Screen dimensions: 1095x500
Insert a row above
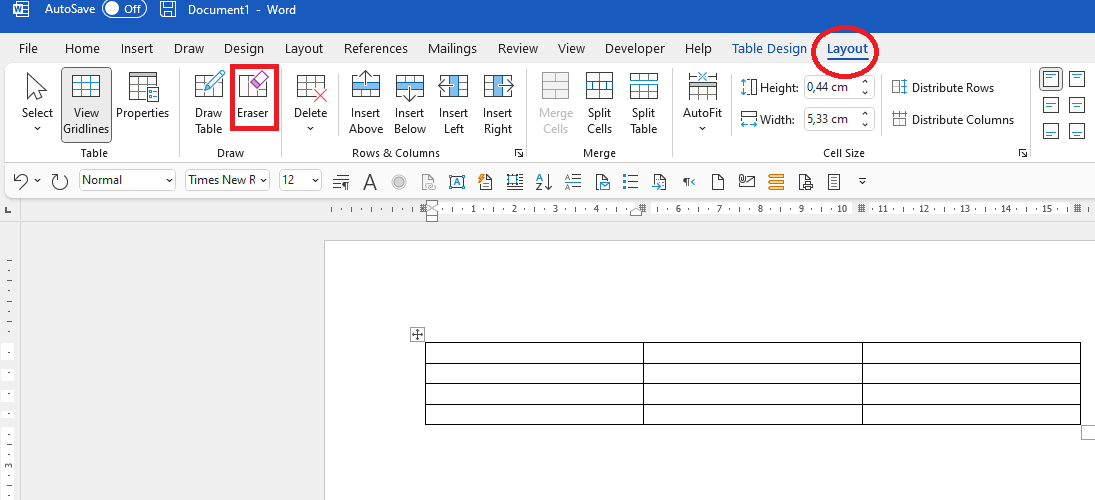[366, 103]
